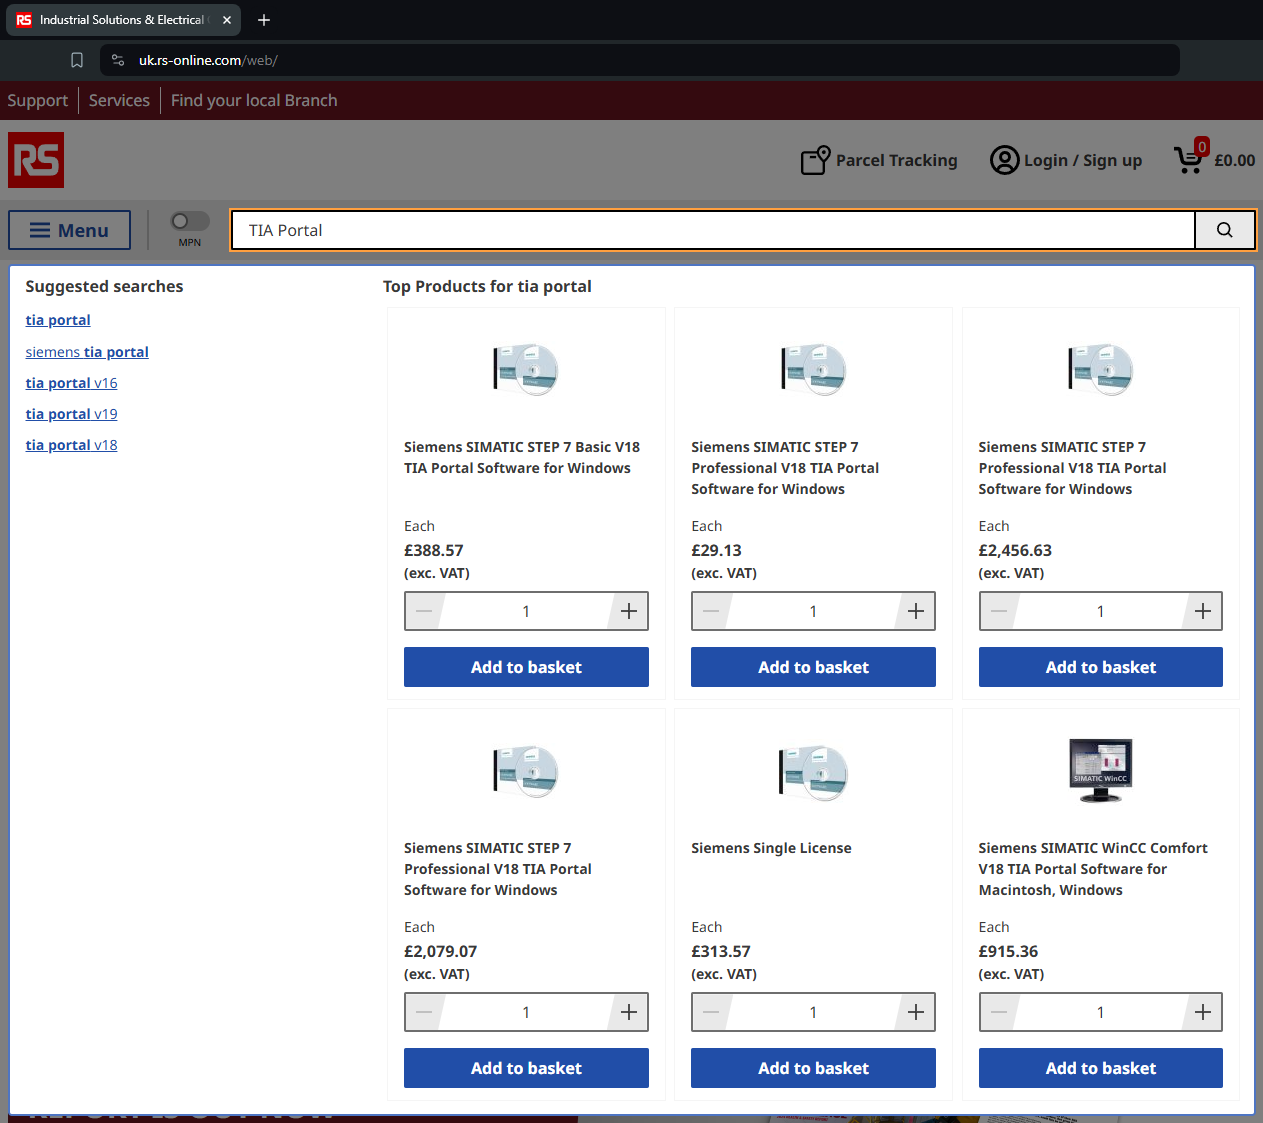Image resolution: width=1263 pixels, height=1123 pixels.
Task: Open the shopping basket cart icon
Action: (x=1189, y=160)
